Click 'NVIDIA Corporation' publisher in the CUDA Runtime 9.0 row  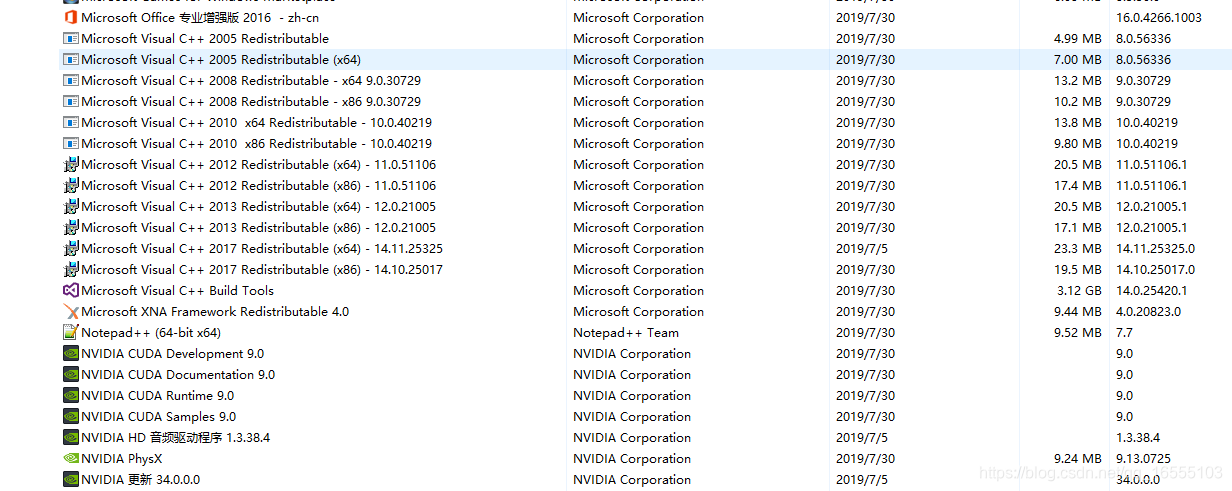[632, 396]
